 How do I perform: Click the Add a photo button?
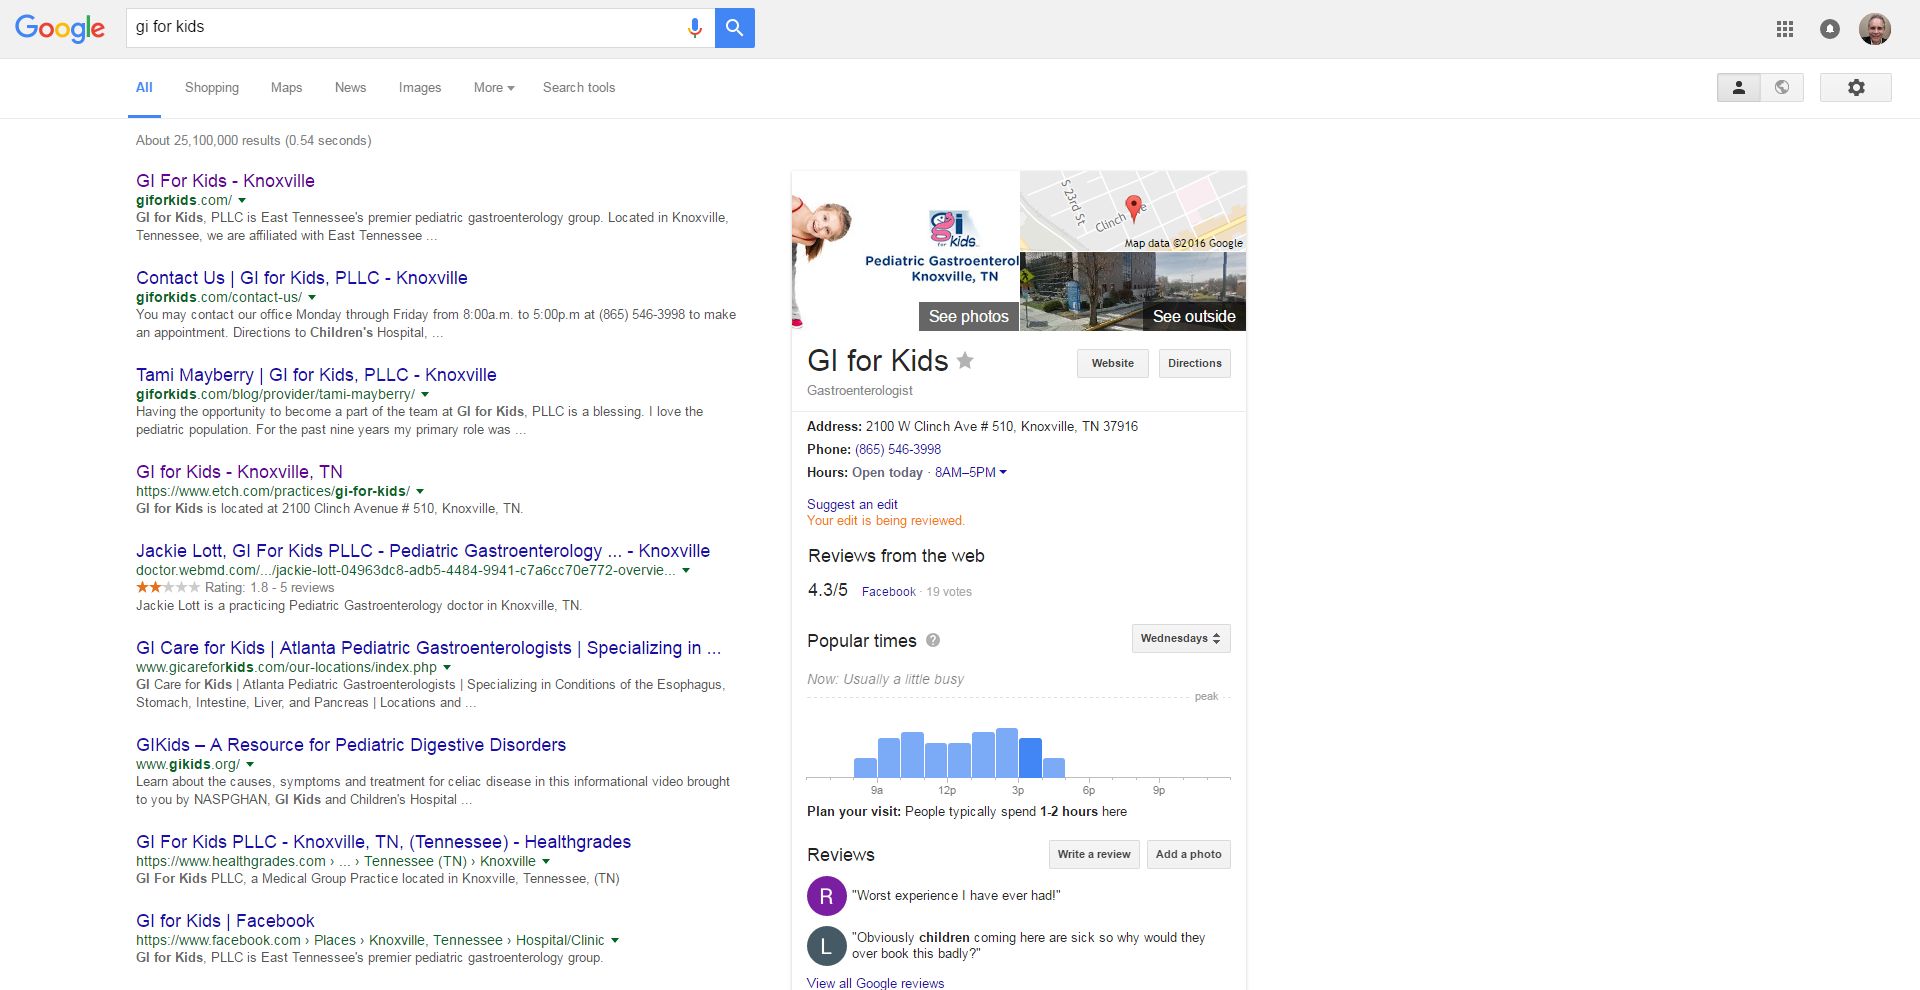point(1189,855)
